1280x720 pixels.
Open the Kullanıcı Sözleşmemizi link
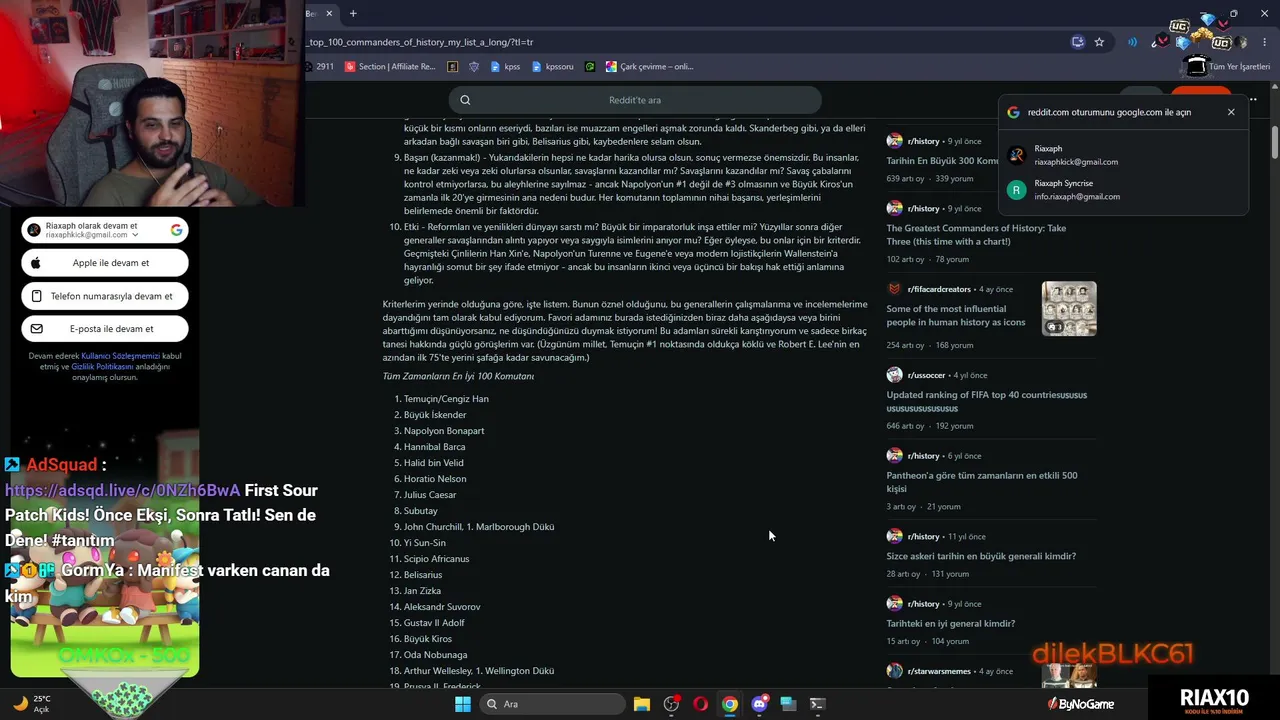point(120,356)
